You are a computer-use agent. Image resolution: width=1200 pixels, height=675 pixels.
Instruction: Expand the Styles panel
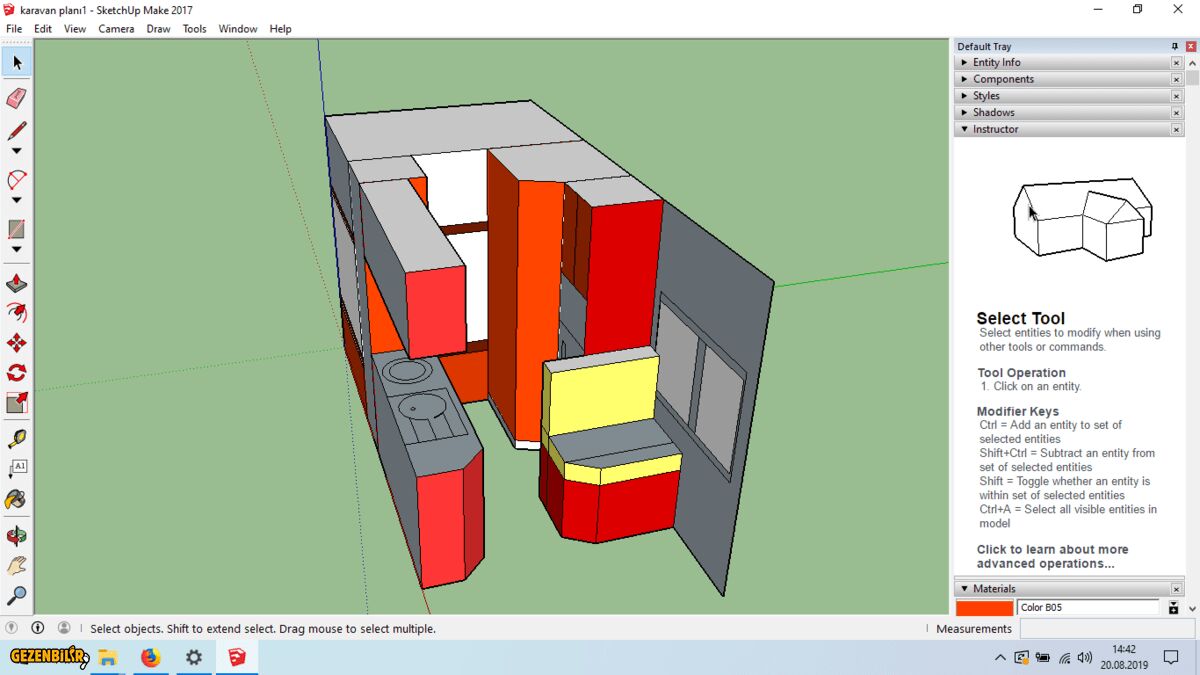pos(1062,96)
